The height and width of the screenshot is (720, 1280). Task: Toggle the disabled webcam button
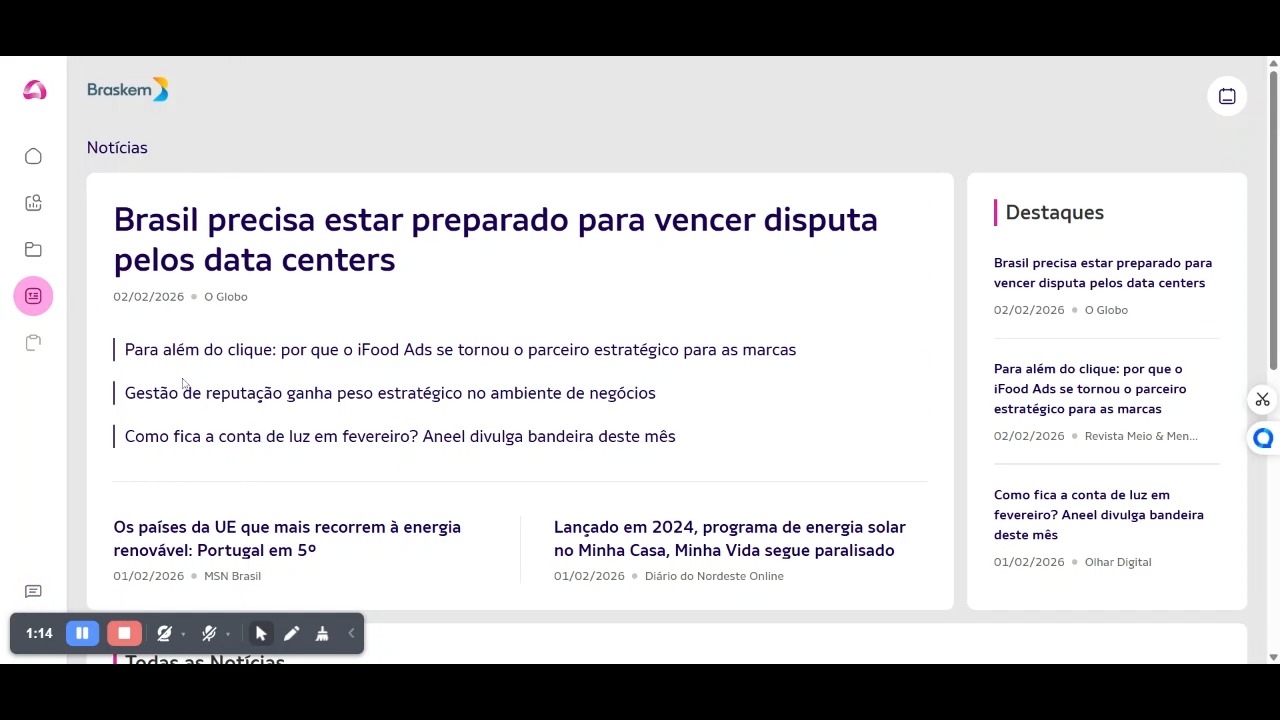pyautogui.click(x=164, y=633)
